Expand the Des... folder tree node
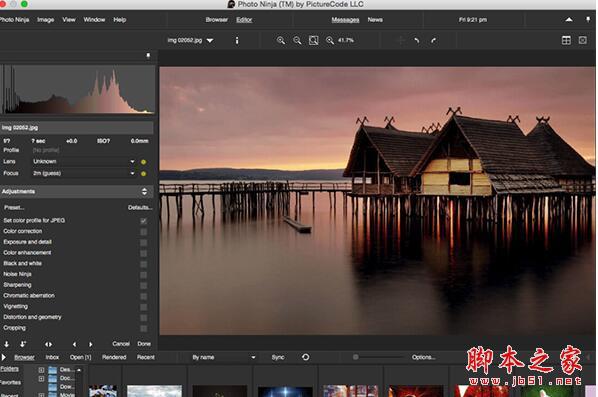 pos(41,370)
